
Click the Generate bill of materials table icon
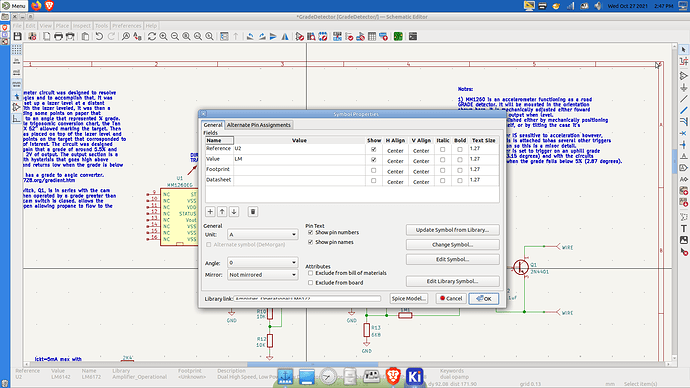(x=372, y=37)
